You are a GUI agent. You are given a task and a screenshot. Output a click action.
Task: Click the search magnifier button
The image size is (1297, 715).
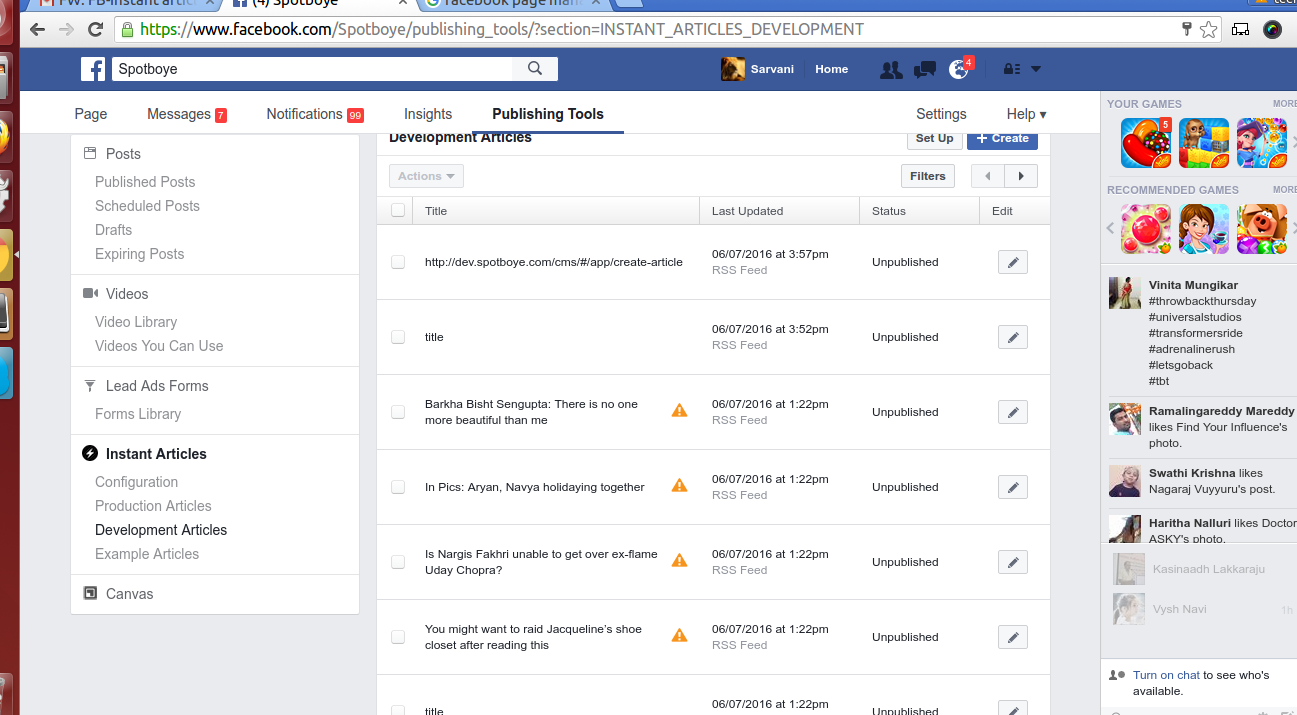coord(535,69)
